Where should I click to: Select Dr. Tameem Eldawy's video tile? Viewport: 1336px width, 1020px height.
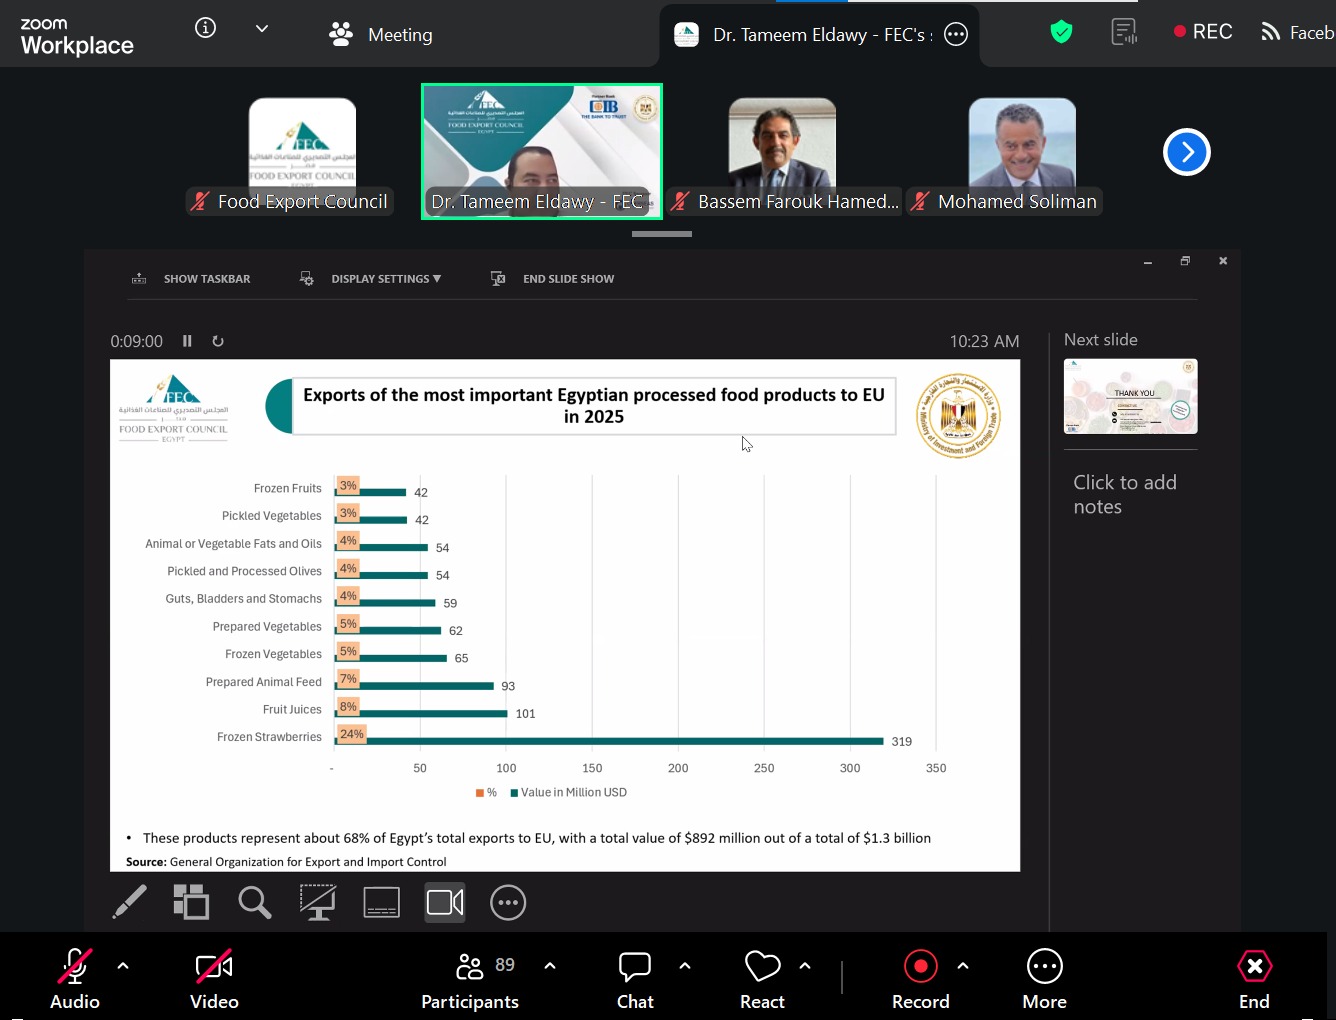(x=542, y=151)
